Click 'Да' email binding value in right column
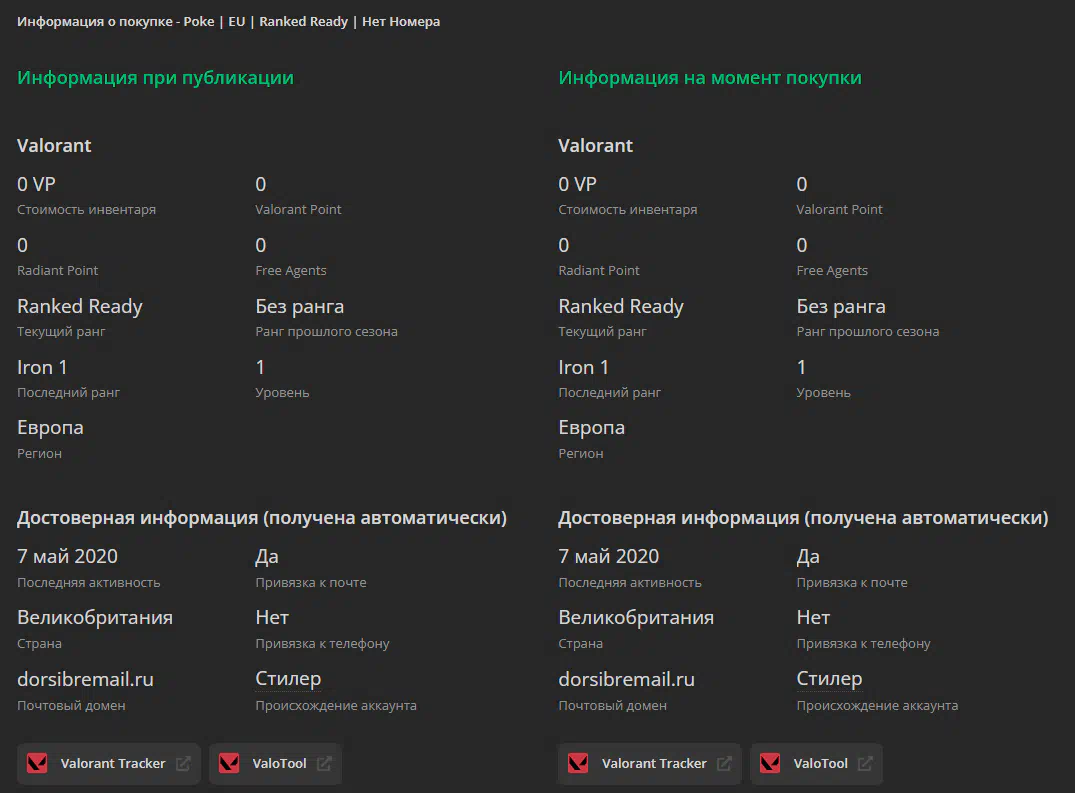Image resolution: width=1075 pixels, height=793 pixels. click(x=808, y=557)
